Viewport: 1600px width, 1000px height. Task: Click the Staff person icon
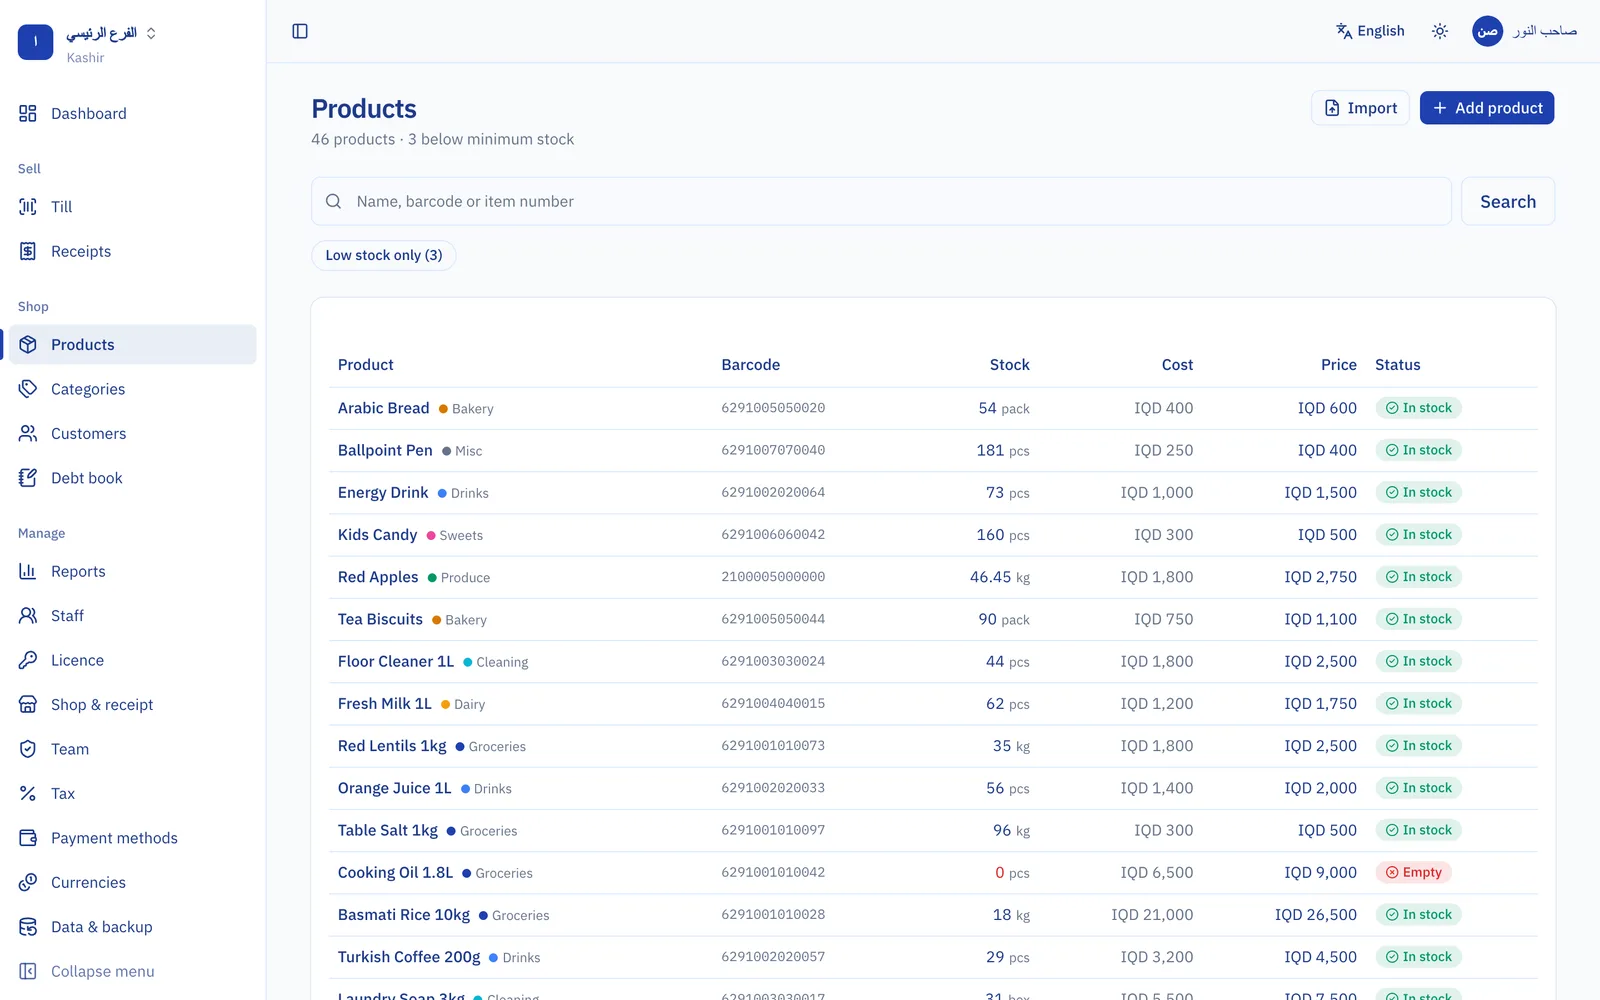pyautogui.click(x=28, y=616)
